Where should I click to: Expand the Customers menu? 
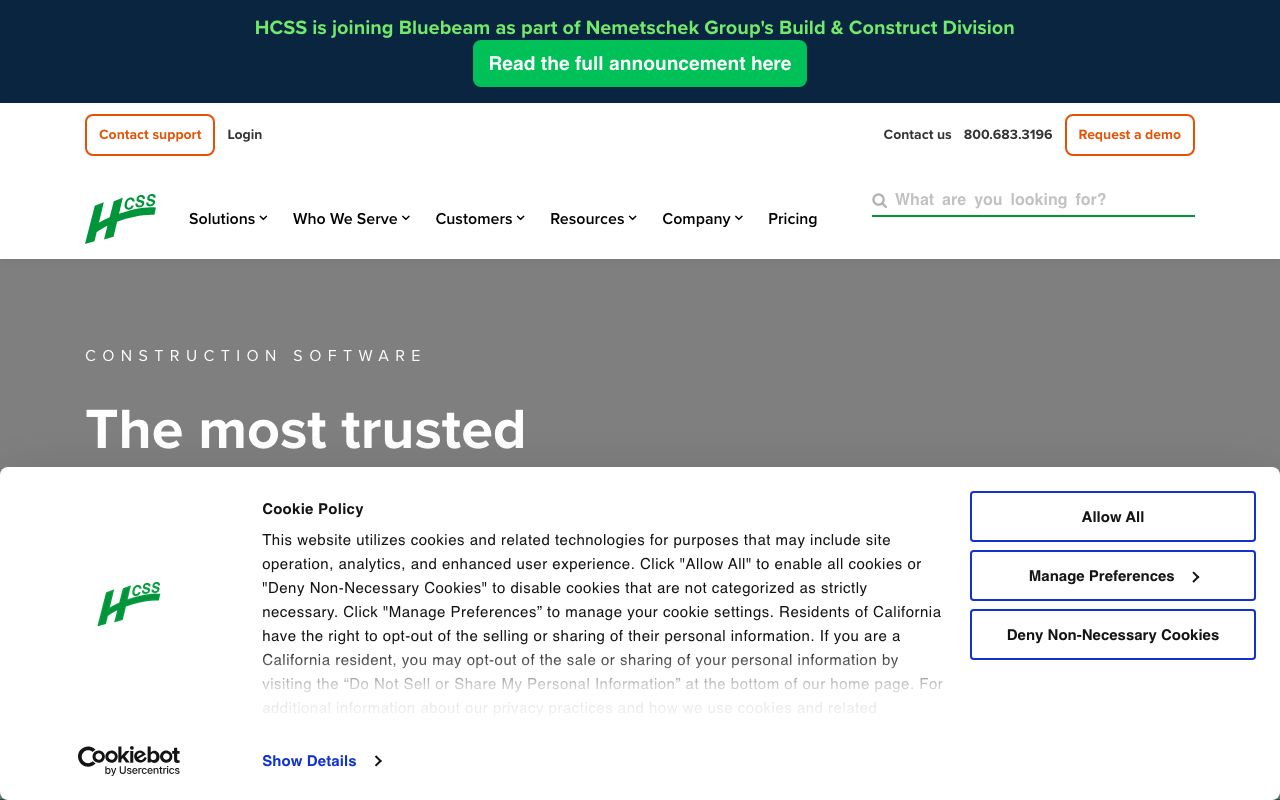point(480,218)
